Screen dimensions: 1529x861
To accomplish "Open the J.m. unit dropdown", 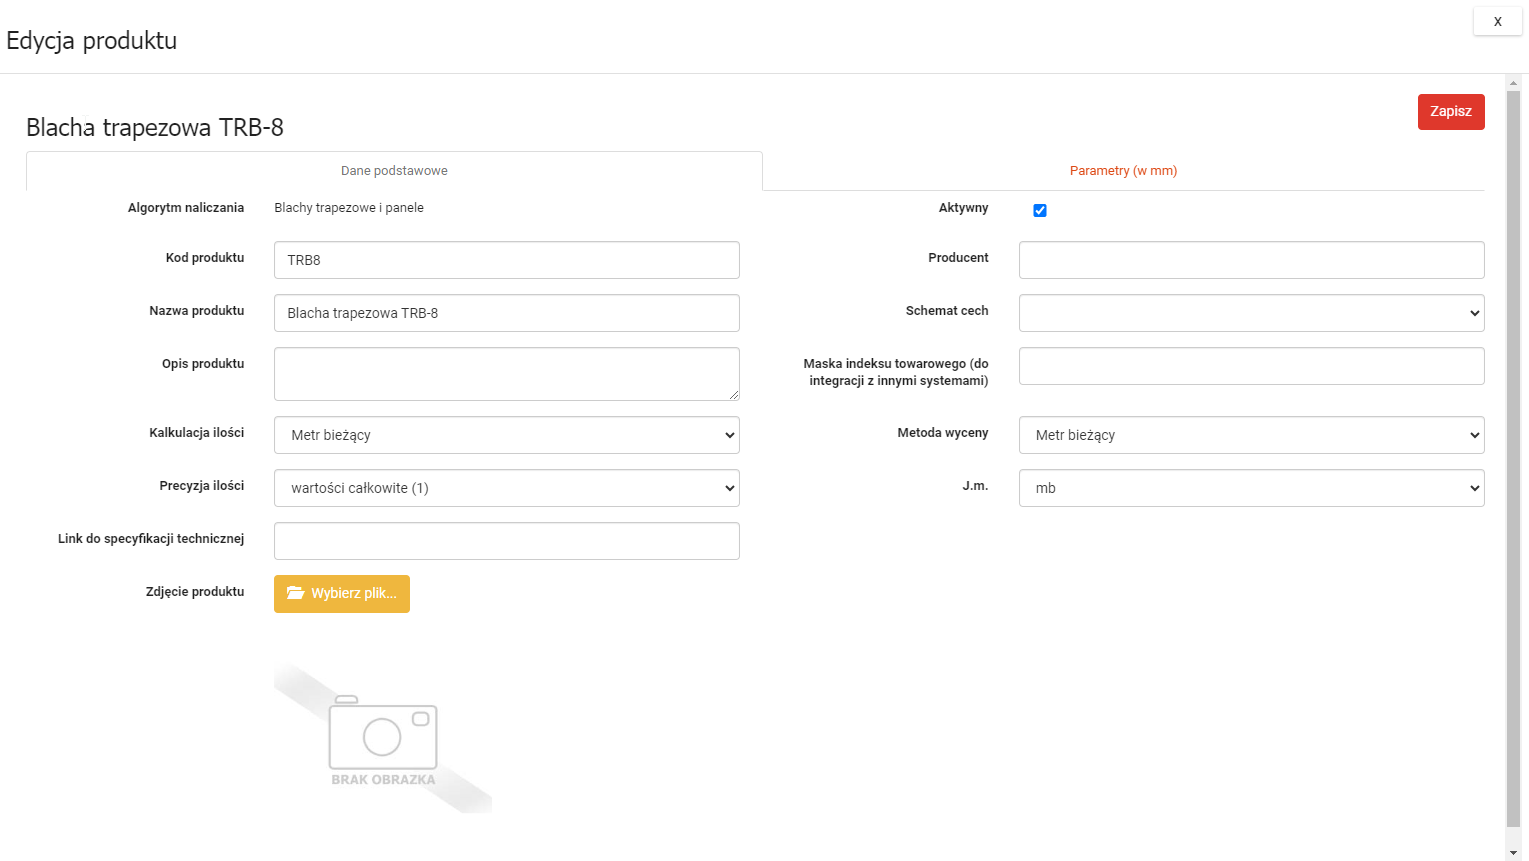I will pyautogui.click(x=1251, y=488).
